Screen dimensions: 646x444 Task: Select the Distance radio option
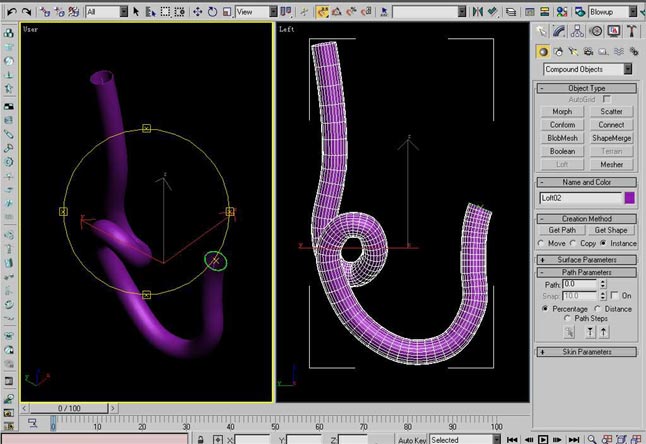(597, 308)
